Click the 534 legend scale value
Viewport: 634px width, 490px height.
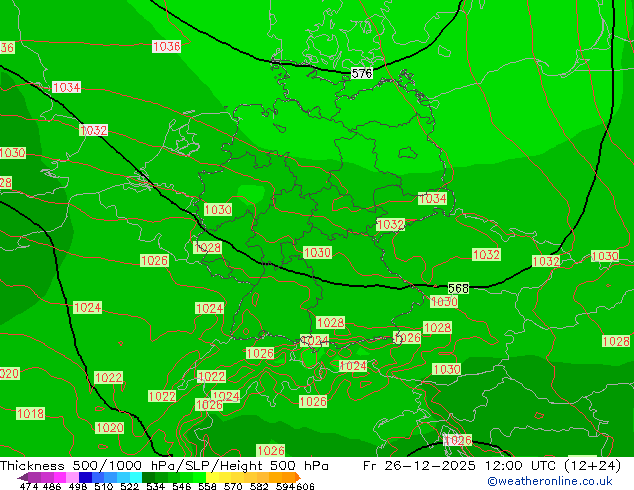click(x=155, y=486)
